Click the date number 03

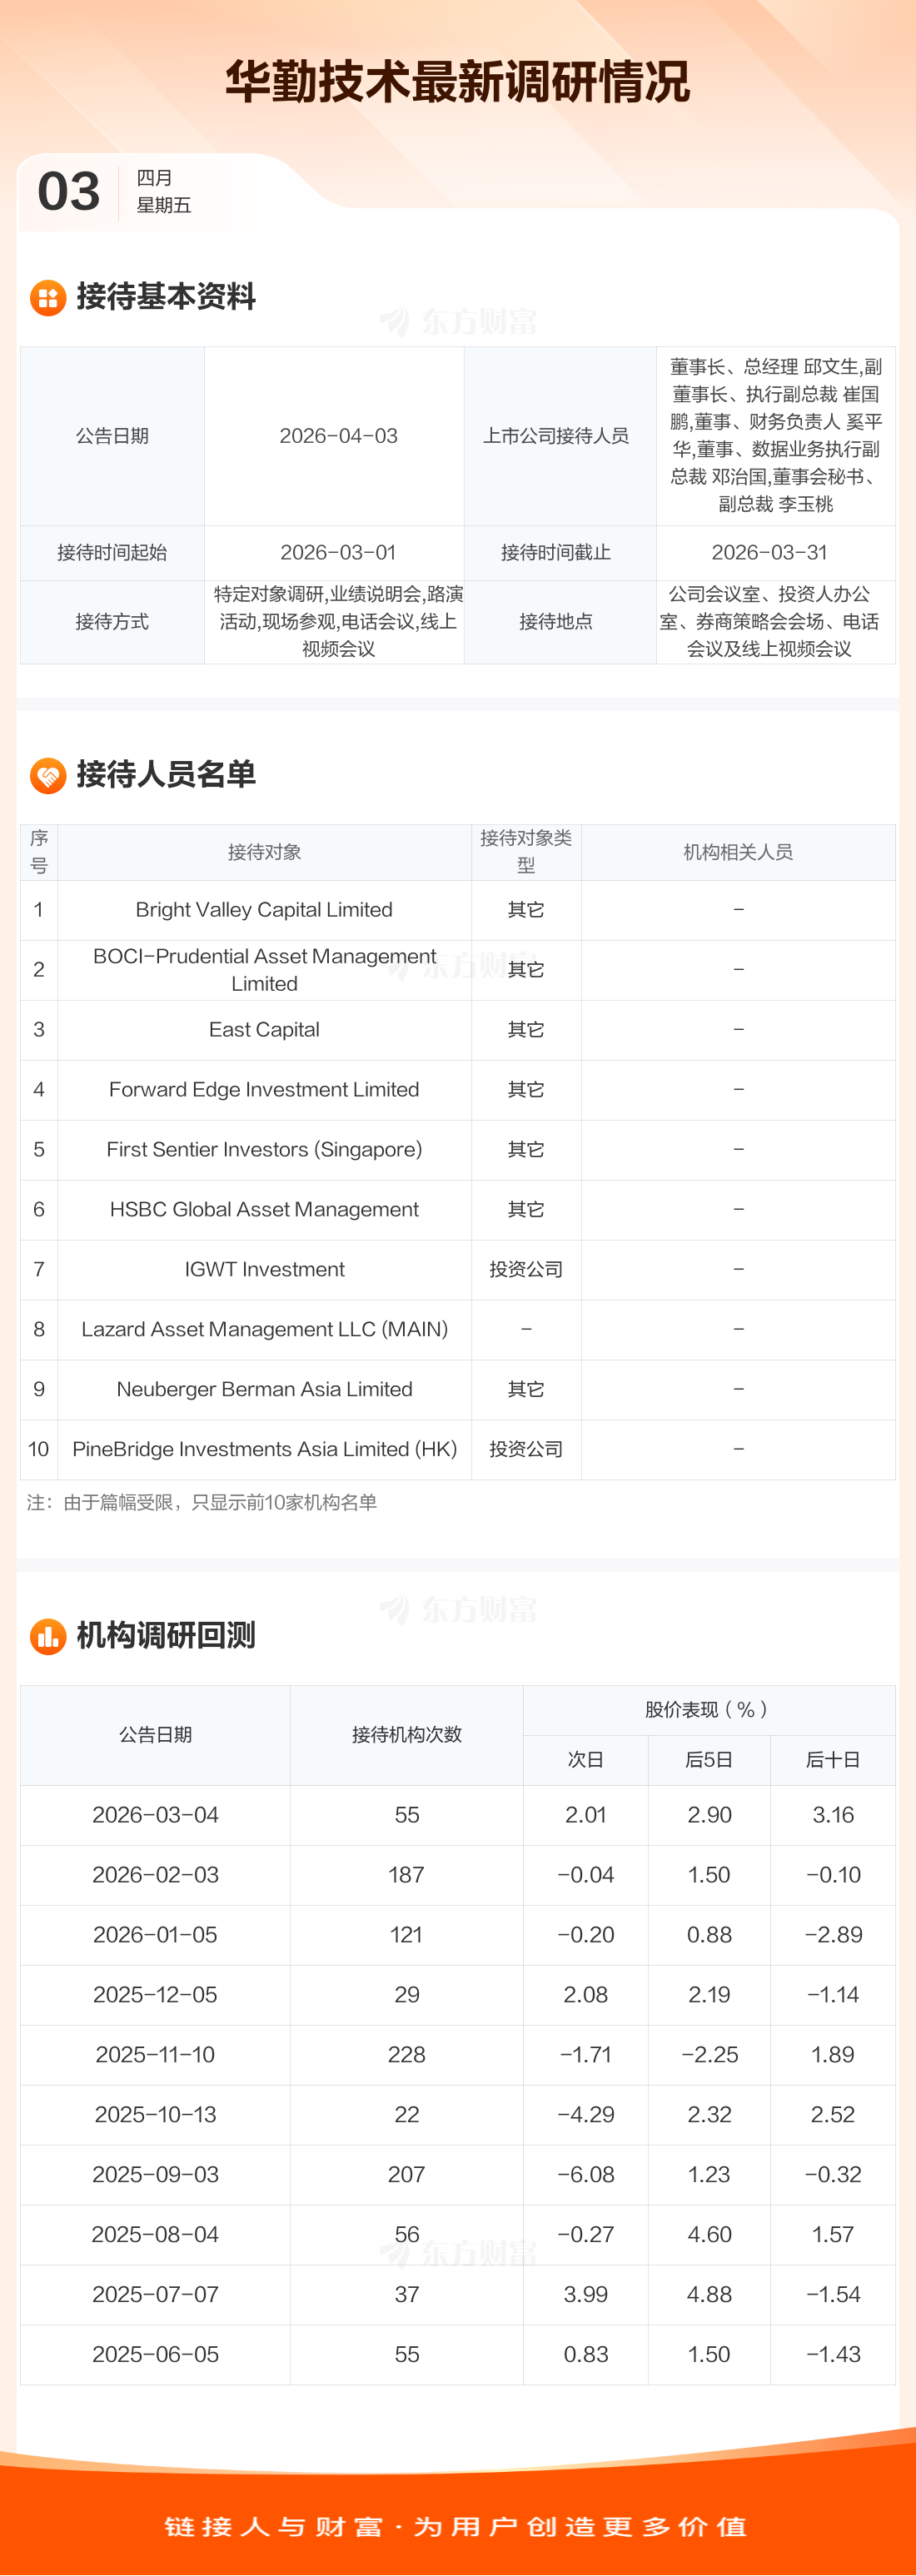point(69,191)
